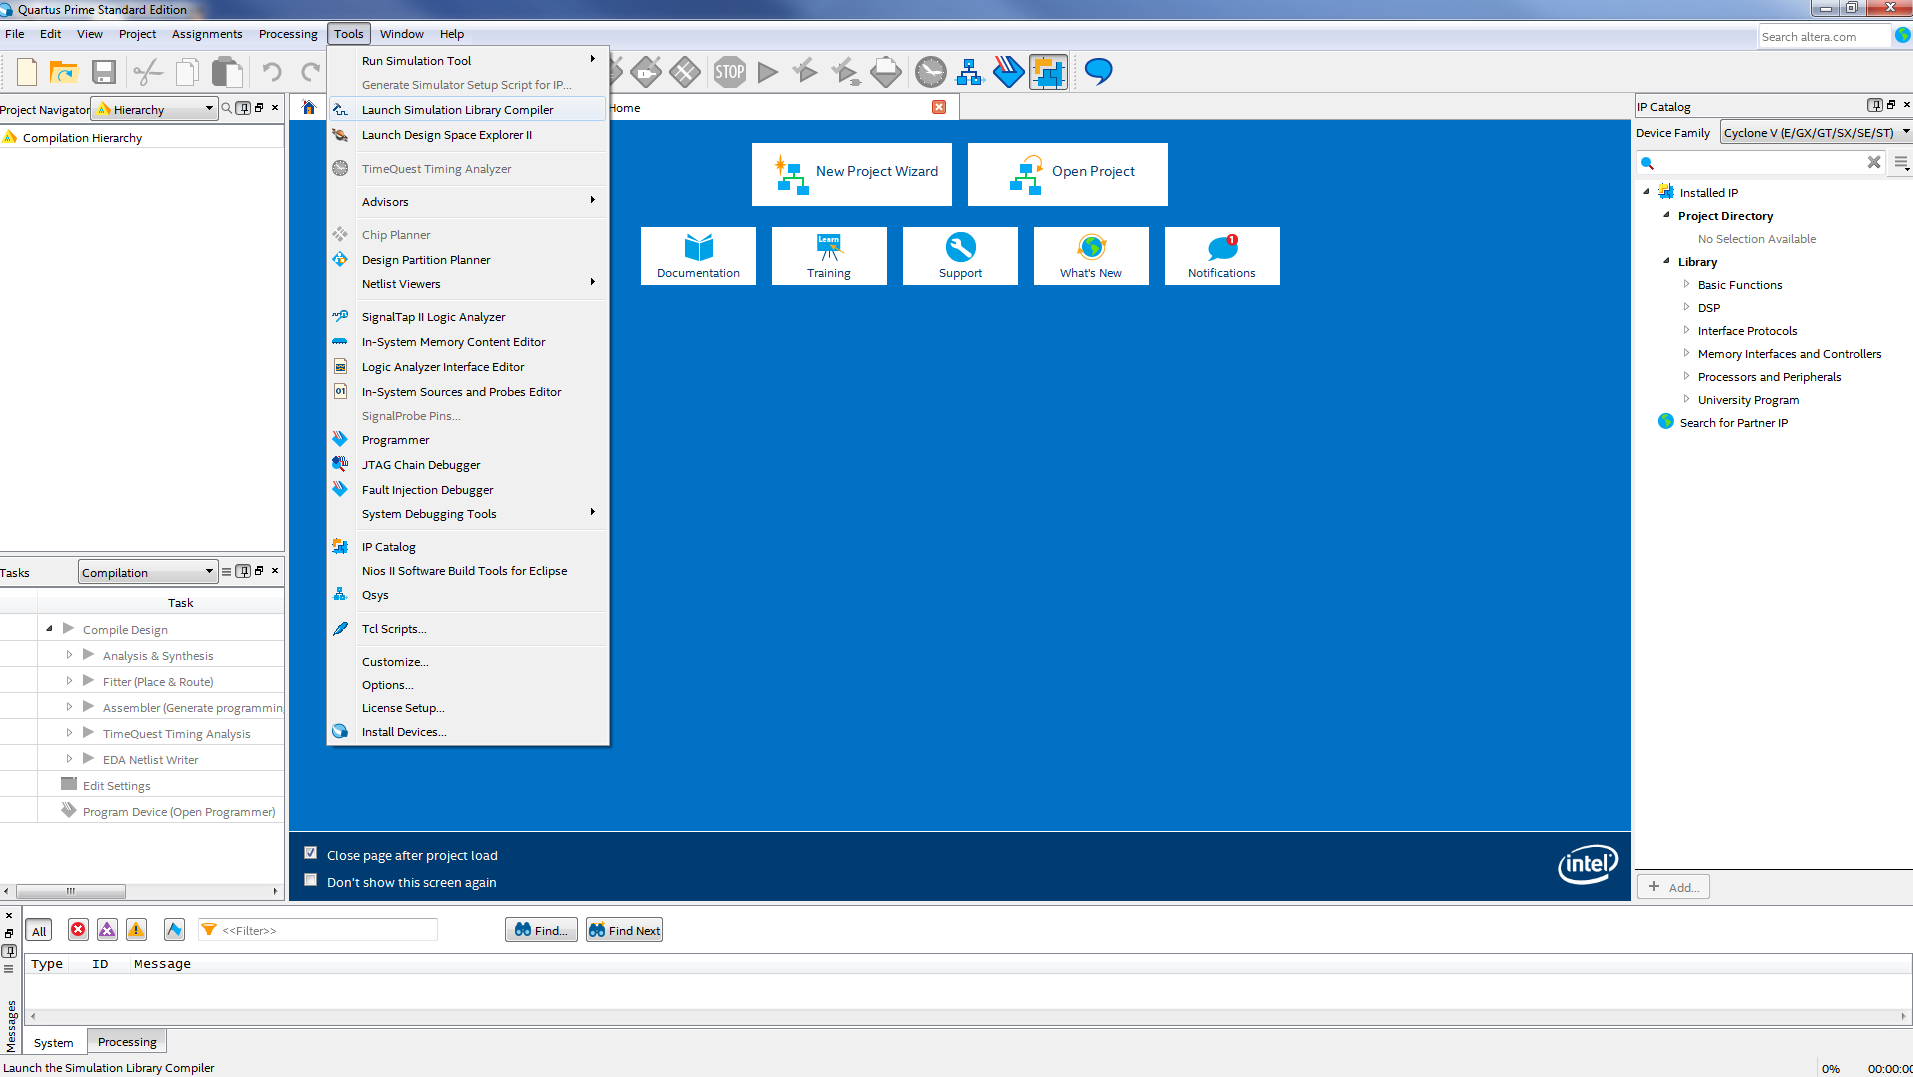Image resolution: width=1913 pixels, height=1077 pixels.
Task: Click the New Project Wizard button
Action: point(852,174)
